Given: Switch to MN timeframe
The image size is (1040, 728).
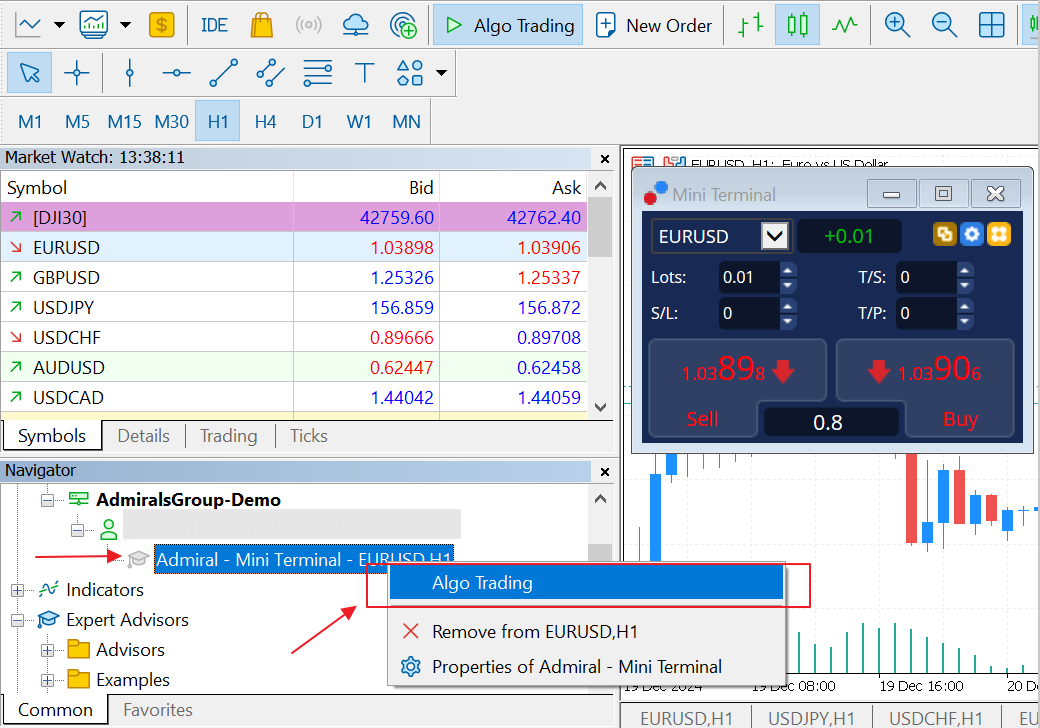Looking at the screenshot, I should [x=406, y=121].
